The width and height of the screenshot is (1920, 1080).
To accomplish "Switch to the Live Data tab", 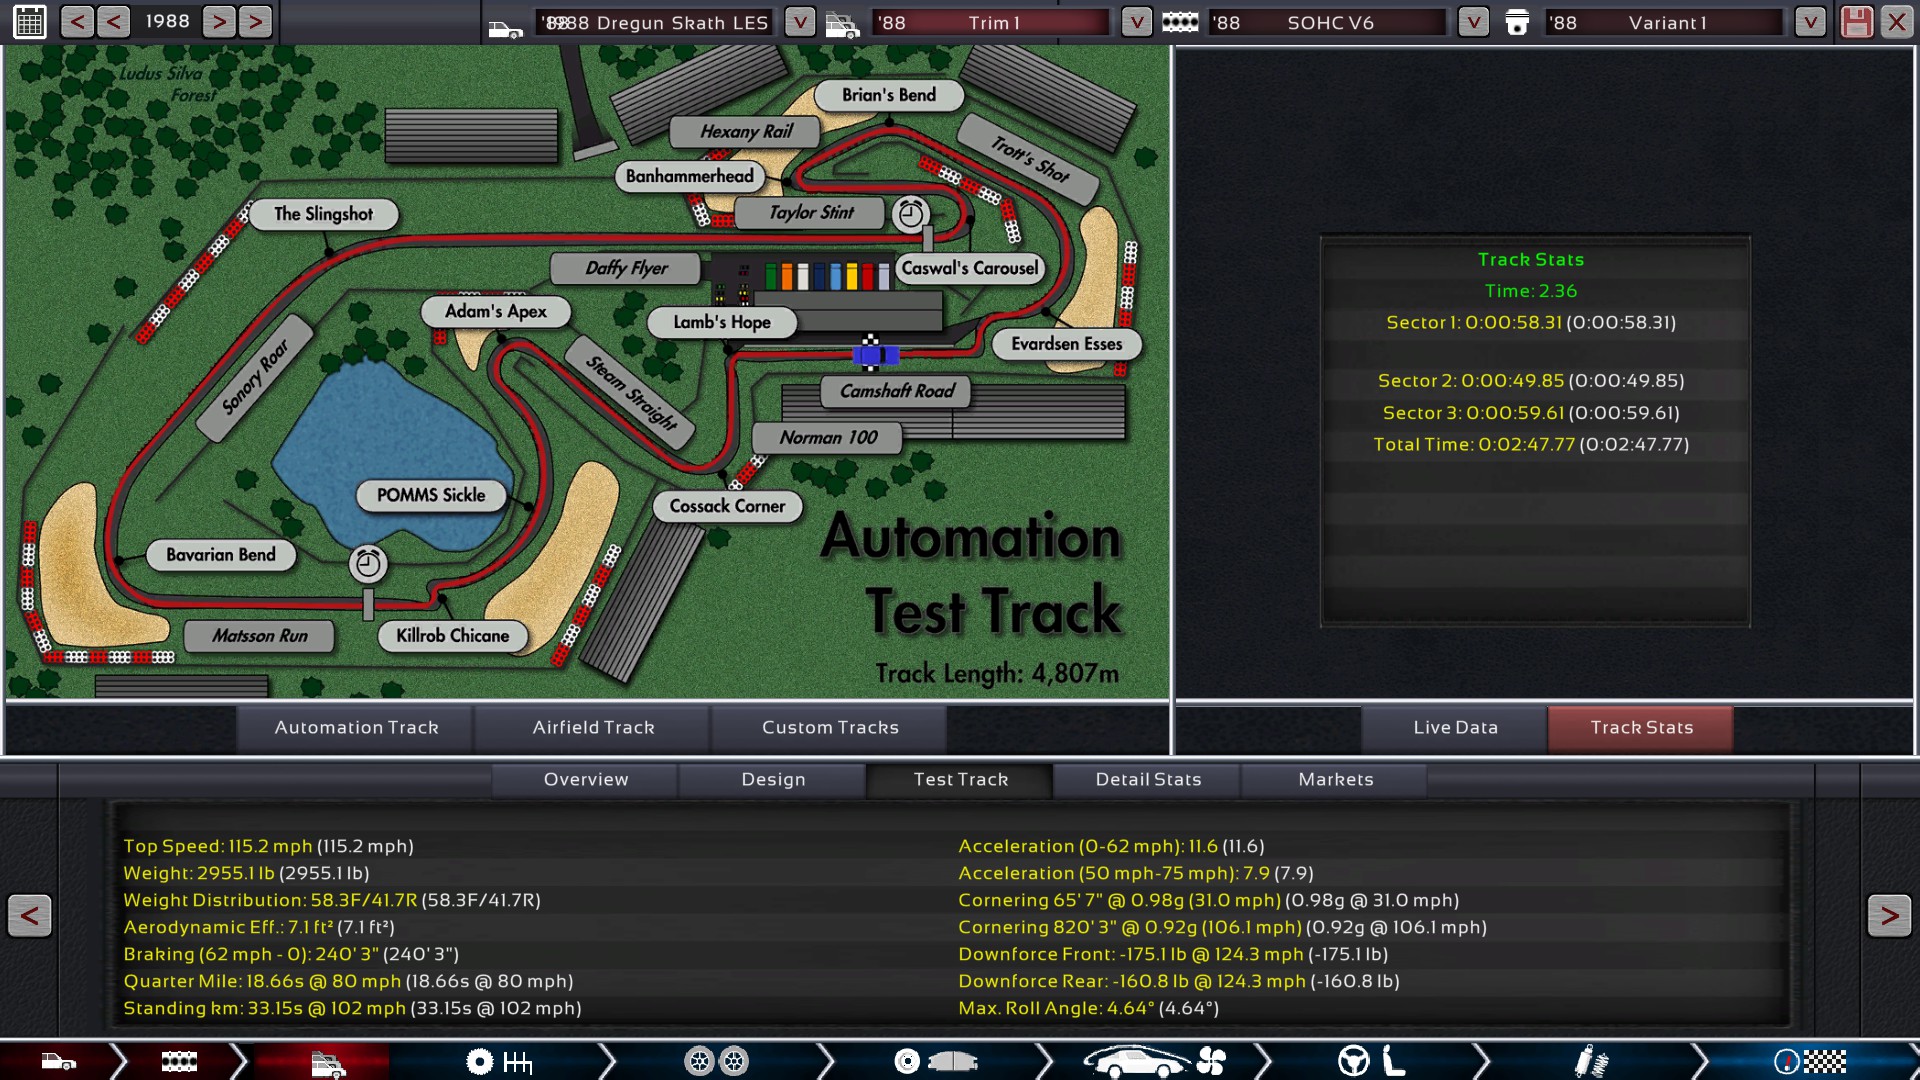I will tap(1455, 728).
